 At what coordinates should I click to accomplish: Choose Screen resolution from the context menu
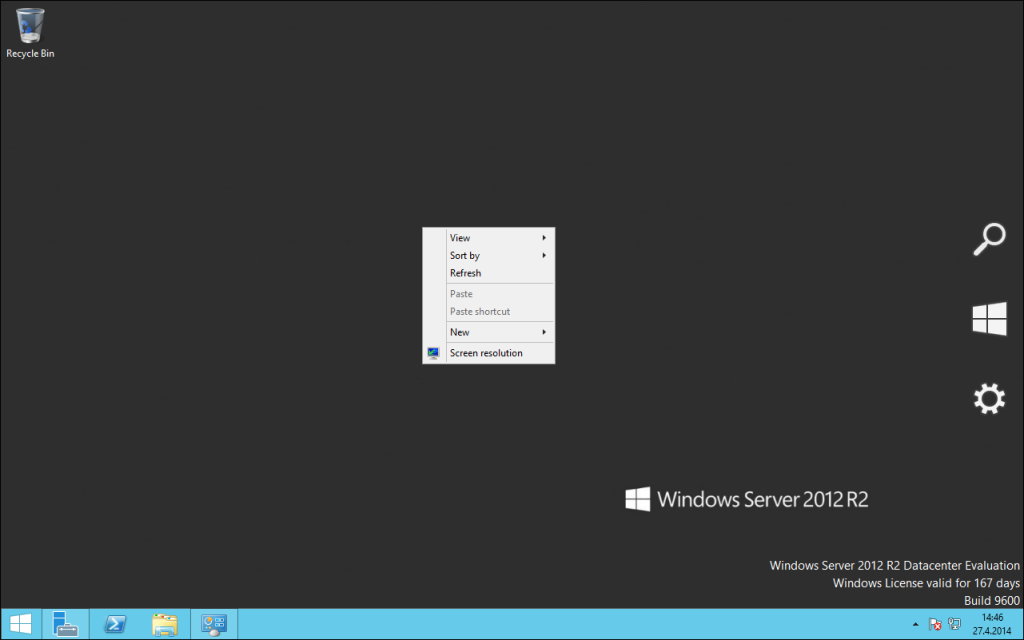click(486, 352)
